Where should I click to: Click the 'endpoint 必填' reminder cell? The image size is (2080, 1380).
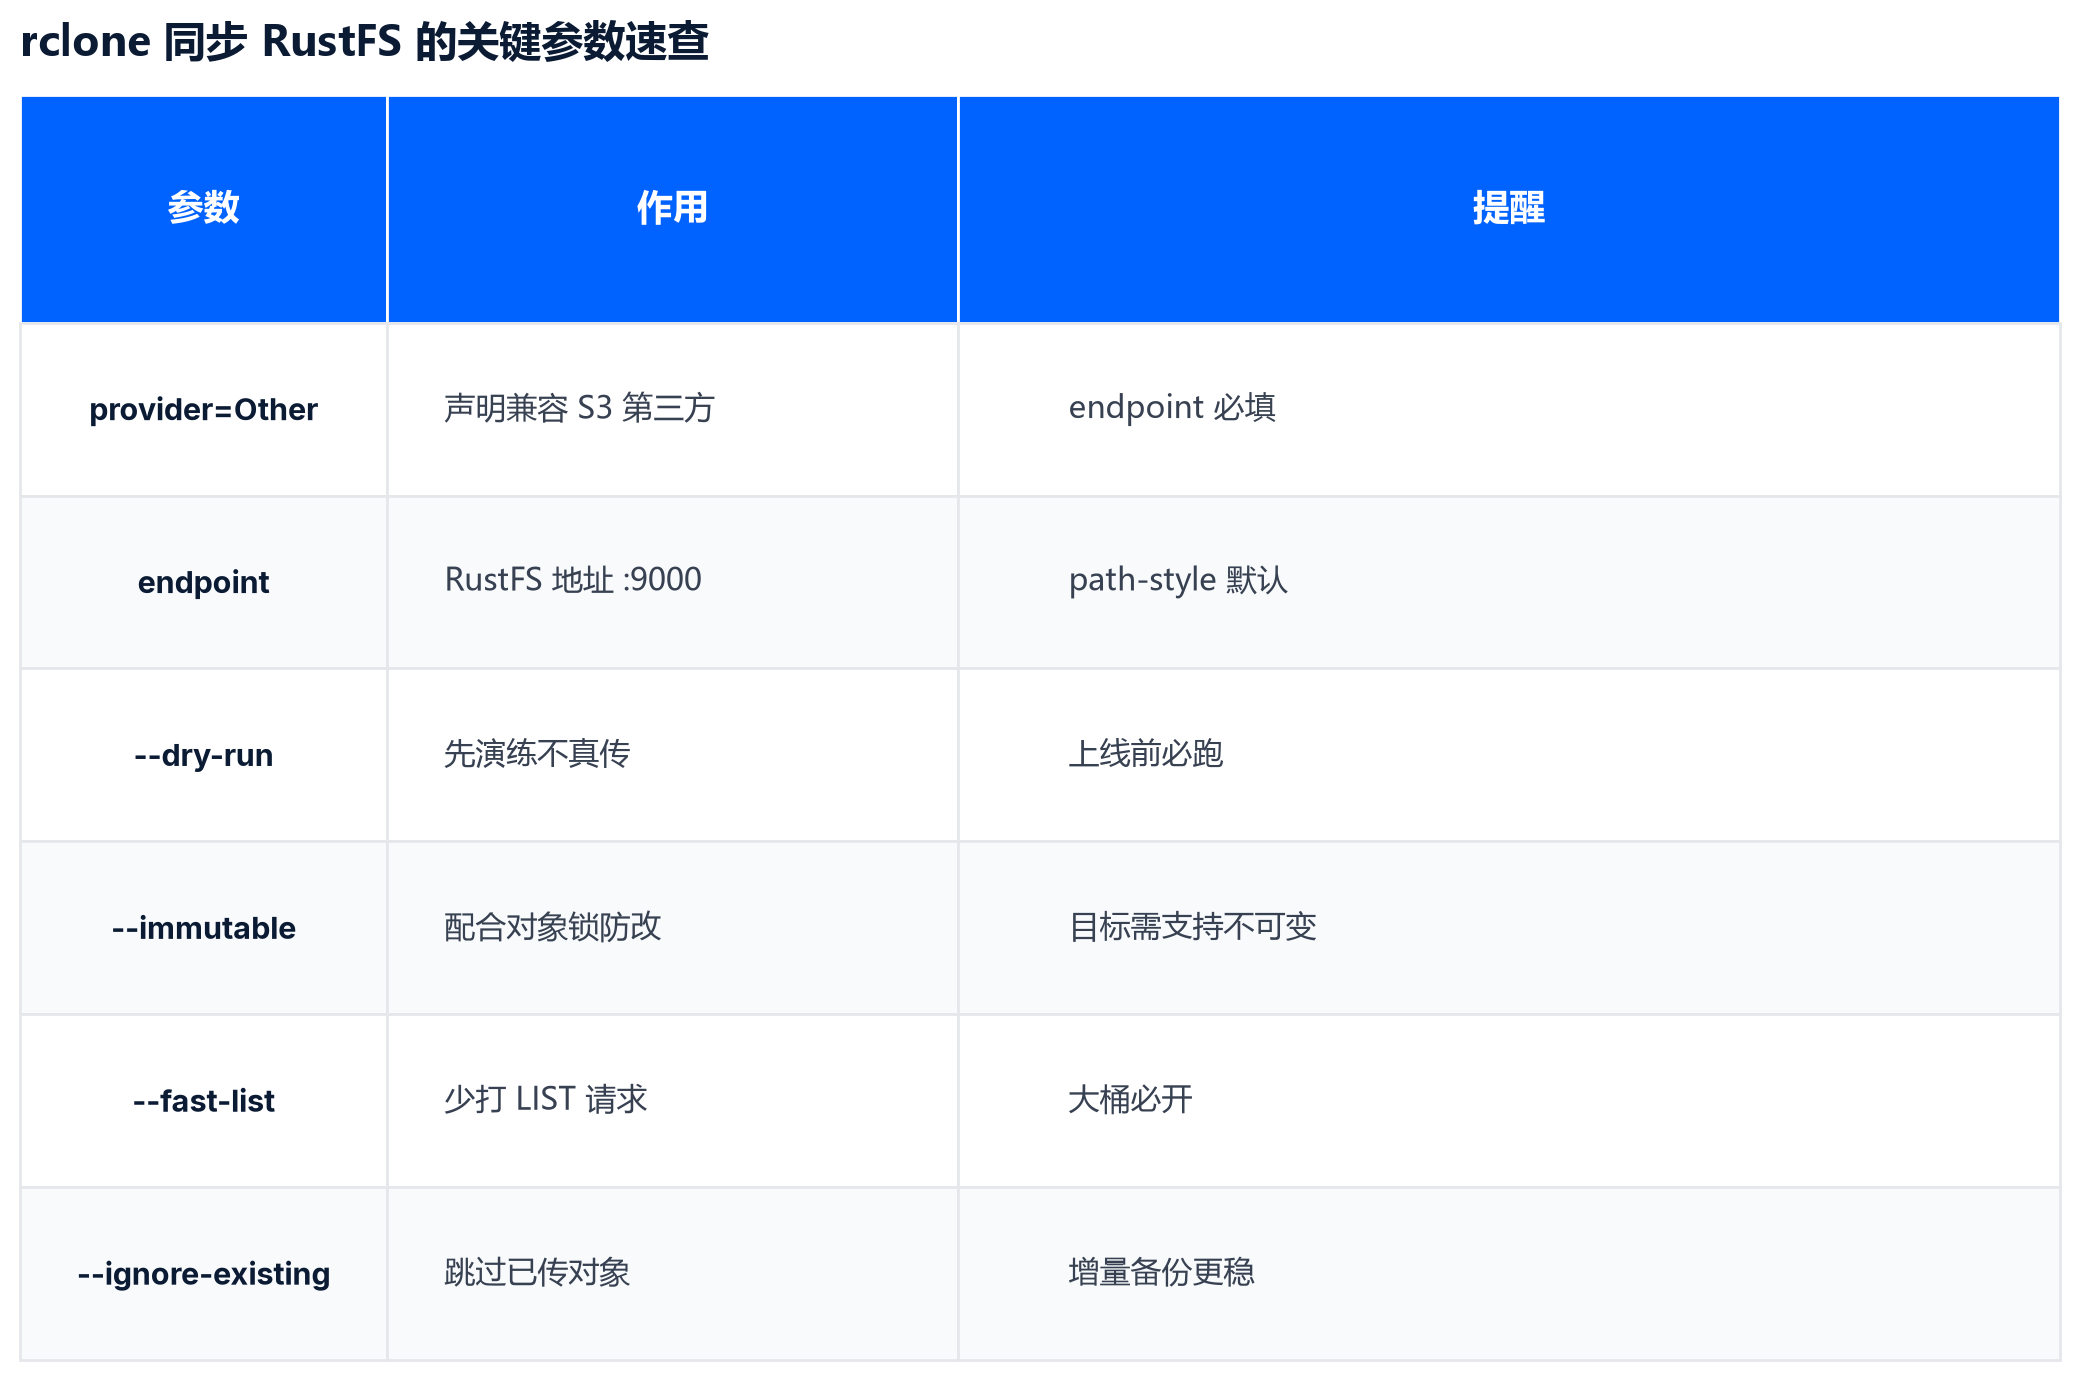pos(1509,410)
